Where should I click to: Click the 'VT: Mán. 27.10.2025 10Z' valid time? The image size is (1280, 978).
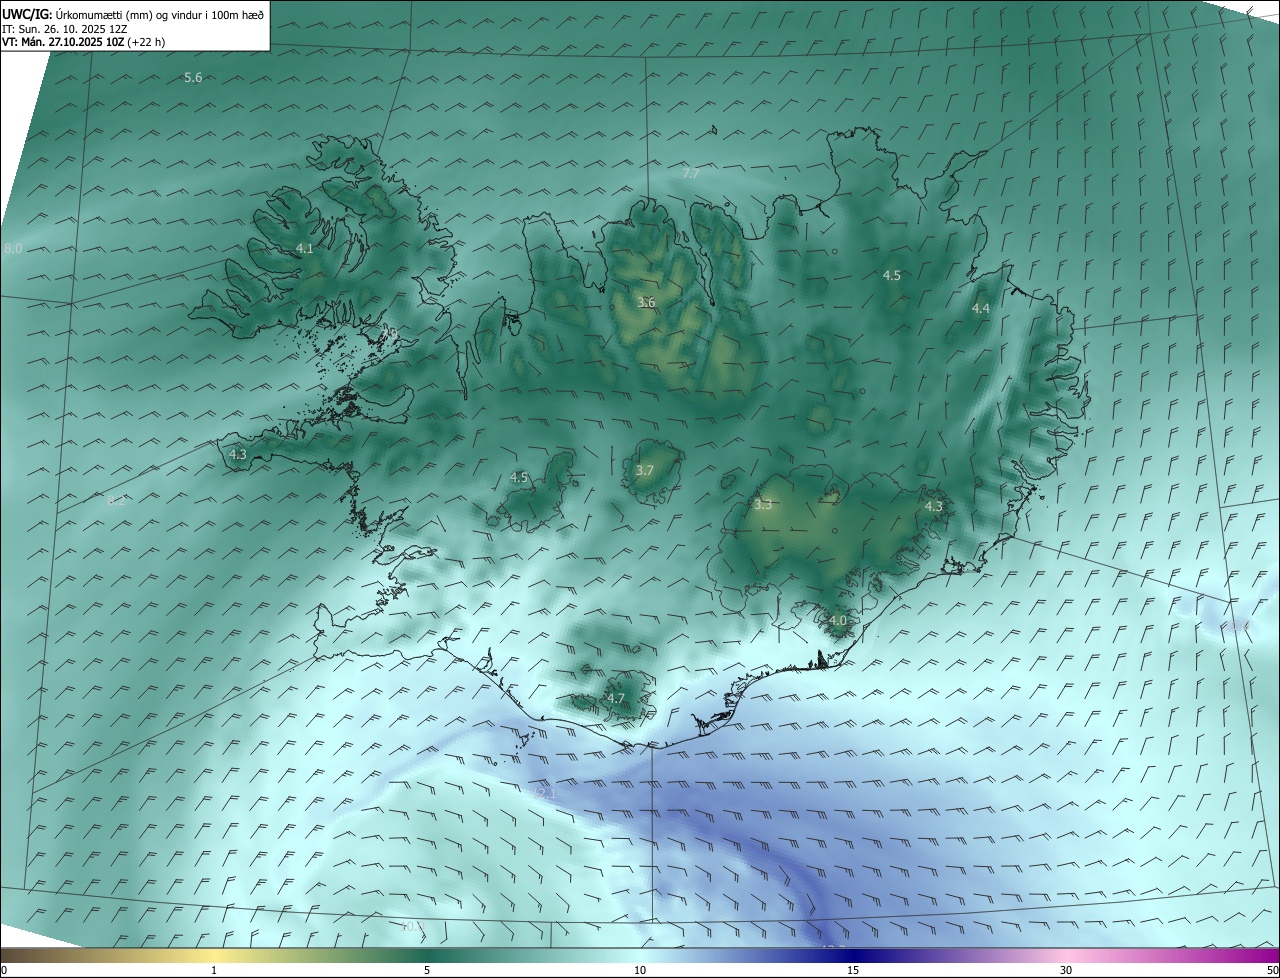click(63, 42)
